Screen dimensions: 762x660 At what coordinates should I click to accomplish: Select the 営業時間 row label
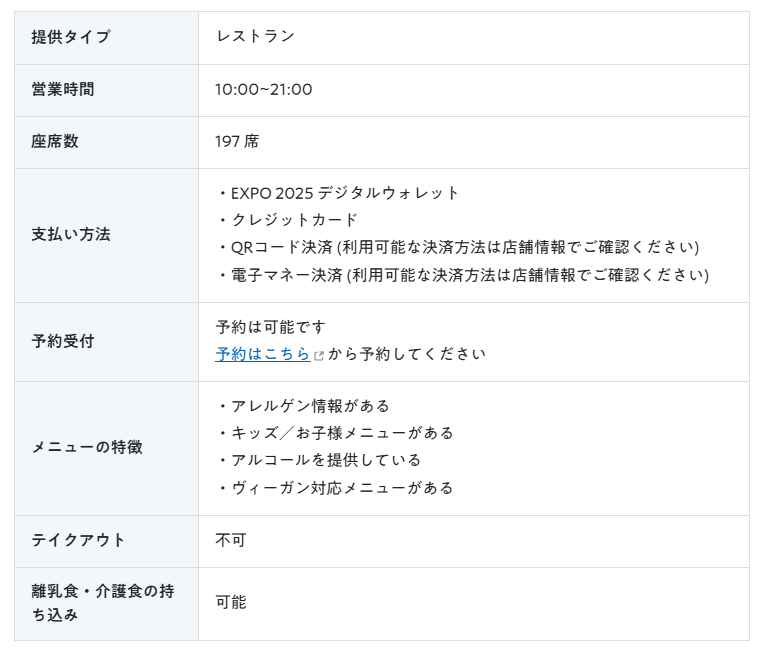tap(63, 89)
